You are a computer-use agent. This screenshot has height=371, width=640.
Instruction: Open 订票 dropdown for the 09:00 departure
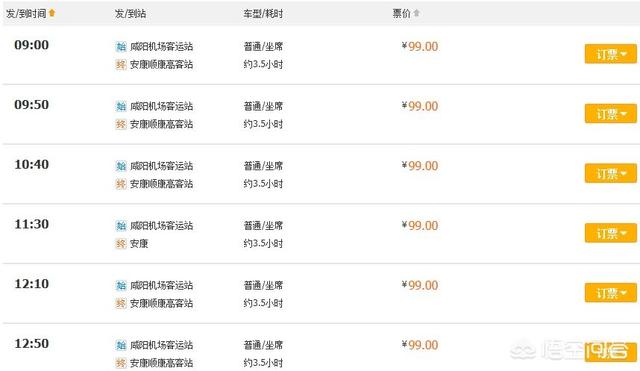(x=611, y=54)
